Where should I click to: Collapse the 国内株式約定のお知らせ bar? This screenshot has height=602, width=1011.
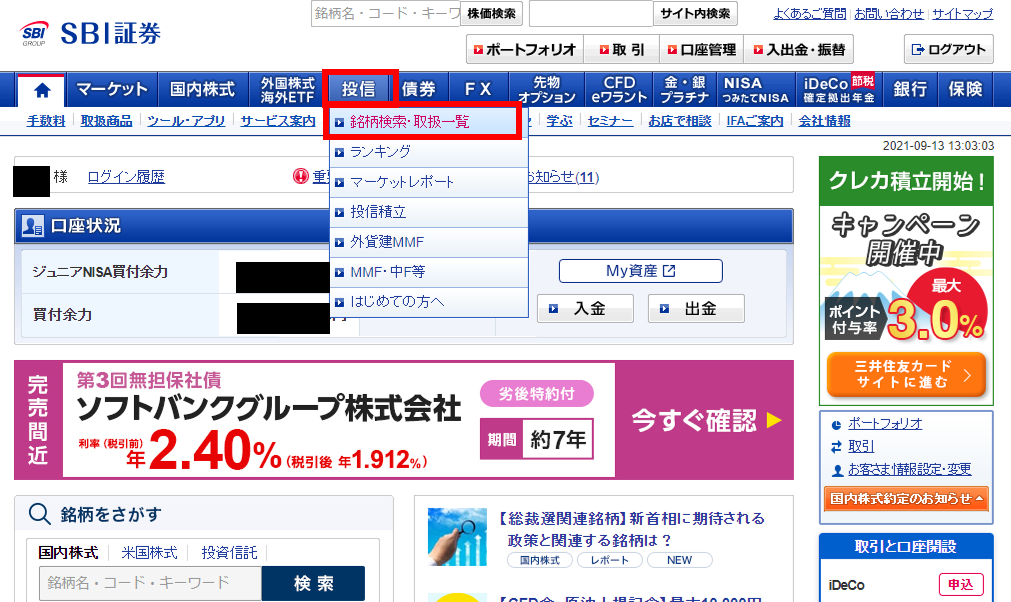point(906,499)
